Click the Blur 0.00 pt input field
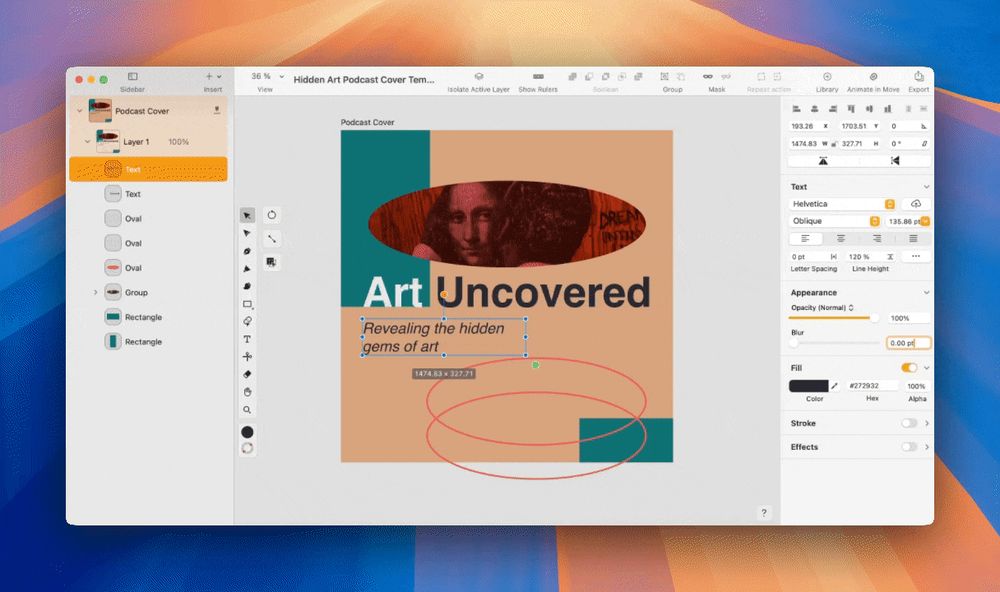The width and height of the screenshot is (1000, 592). coord(908,343)
